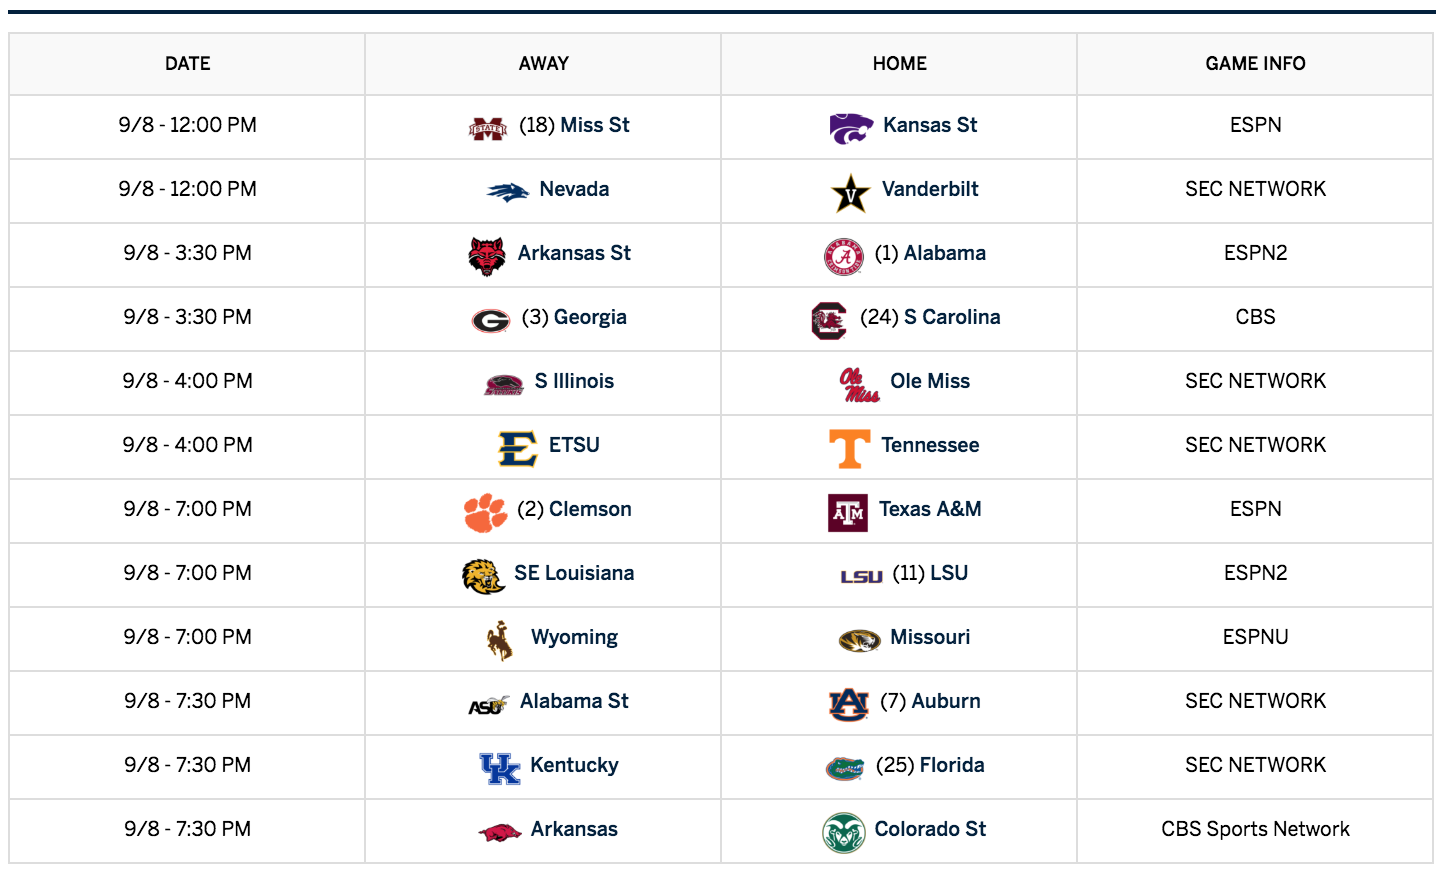The height and width of the screenshot is (882, 1452).
Task: Select the Wyoming team link
Action: pos(574,638)
